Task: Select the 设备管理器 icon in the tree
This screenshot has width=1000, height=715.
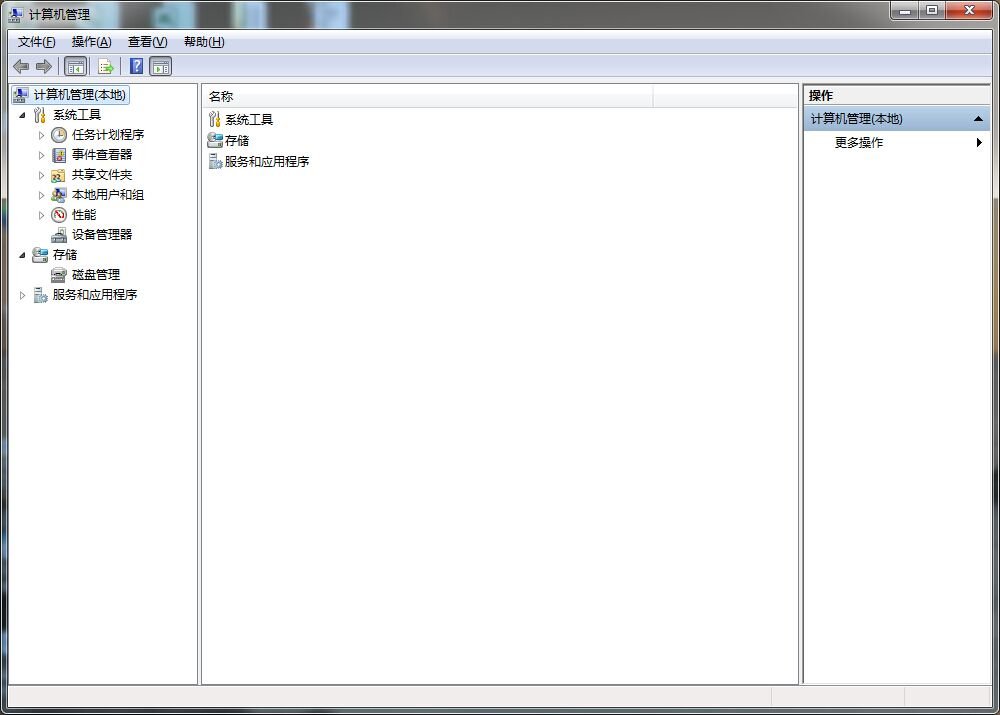Action: click(58, 234)
